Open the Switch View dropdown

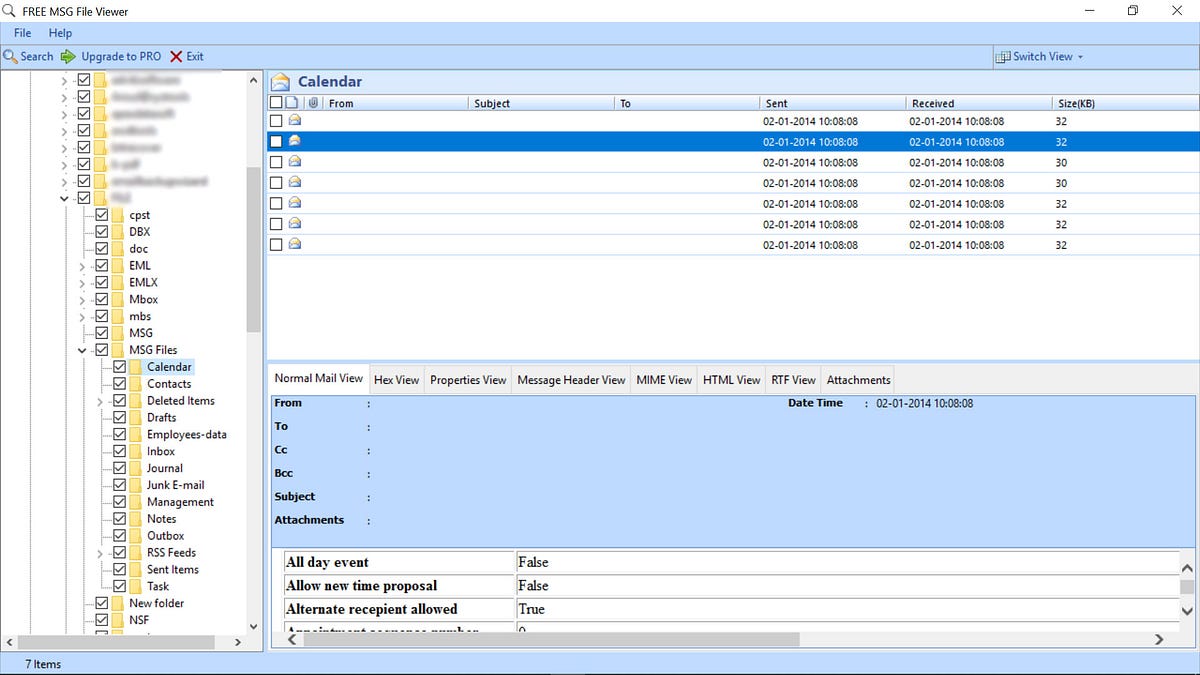pyautogui.click(x=1040, y=56)
